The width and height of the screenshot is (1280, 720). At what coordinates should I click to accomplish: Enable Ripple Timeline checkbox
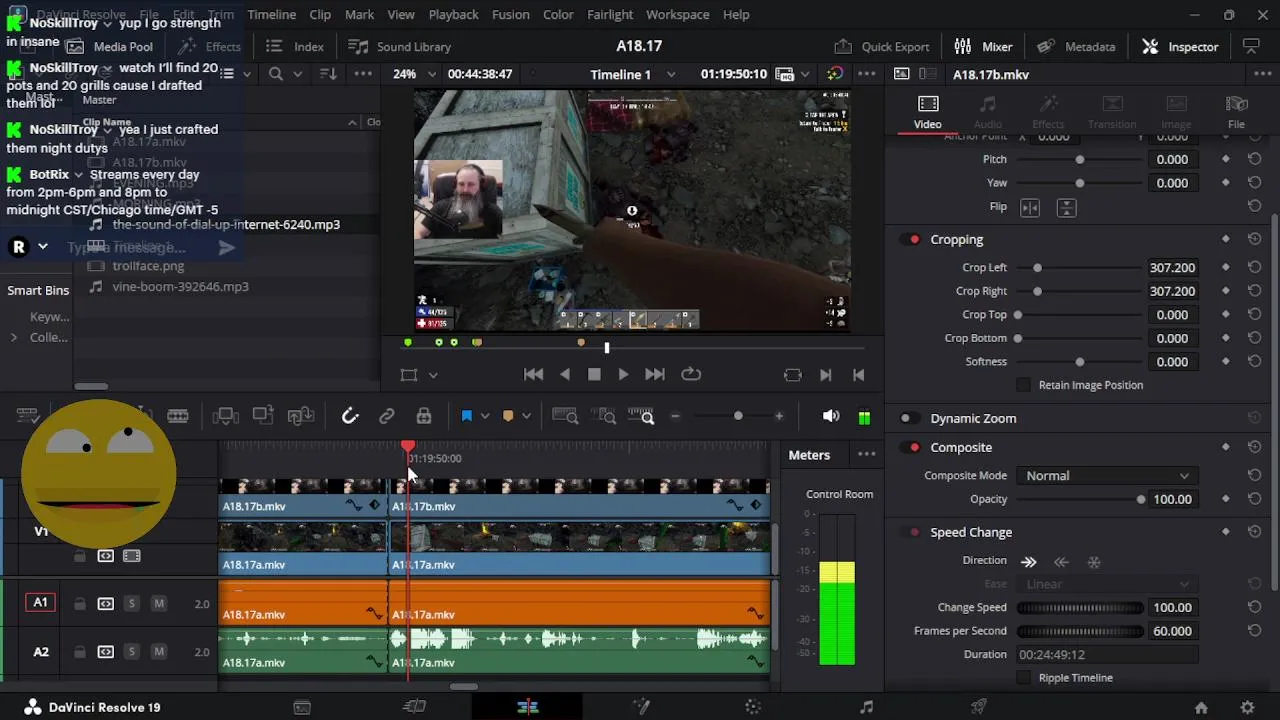pyautogui.click(x=1023, y=678)
